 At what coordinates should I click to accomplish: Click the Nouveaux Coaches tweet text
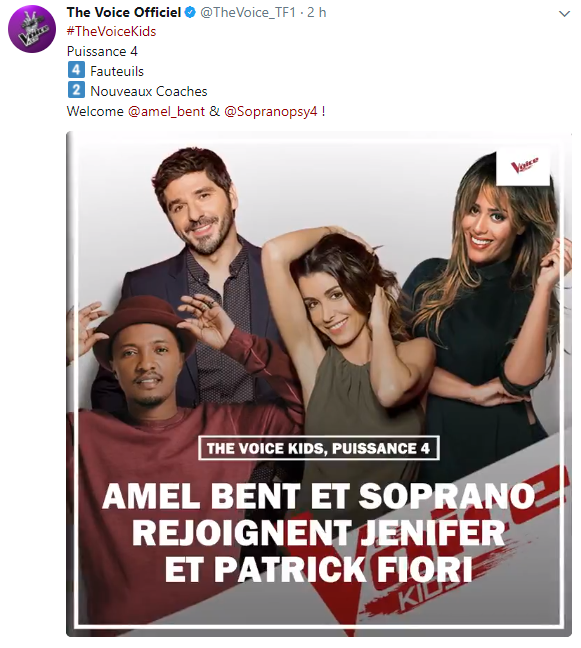coord(149,91)
